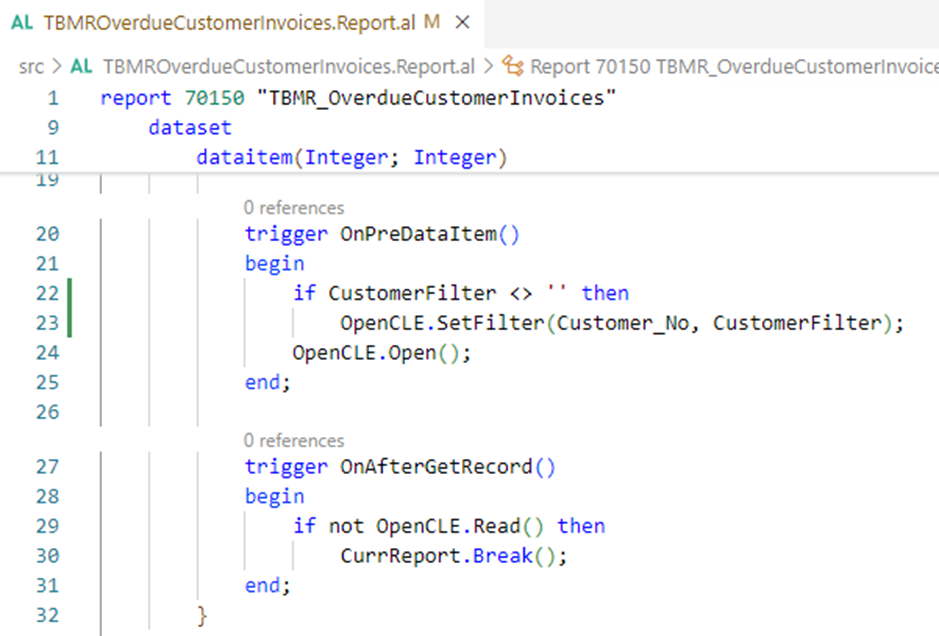The height and width of the screenshot is (636, 939).
Task: Click '0 references' above OnAfterGetRecord trigger
Action: click(x=293, y=441)
